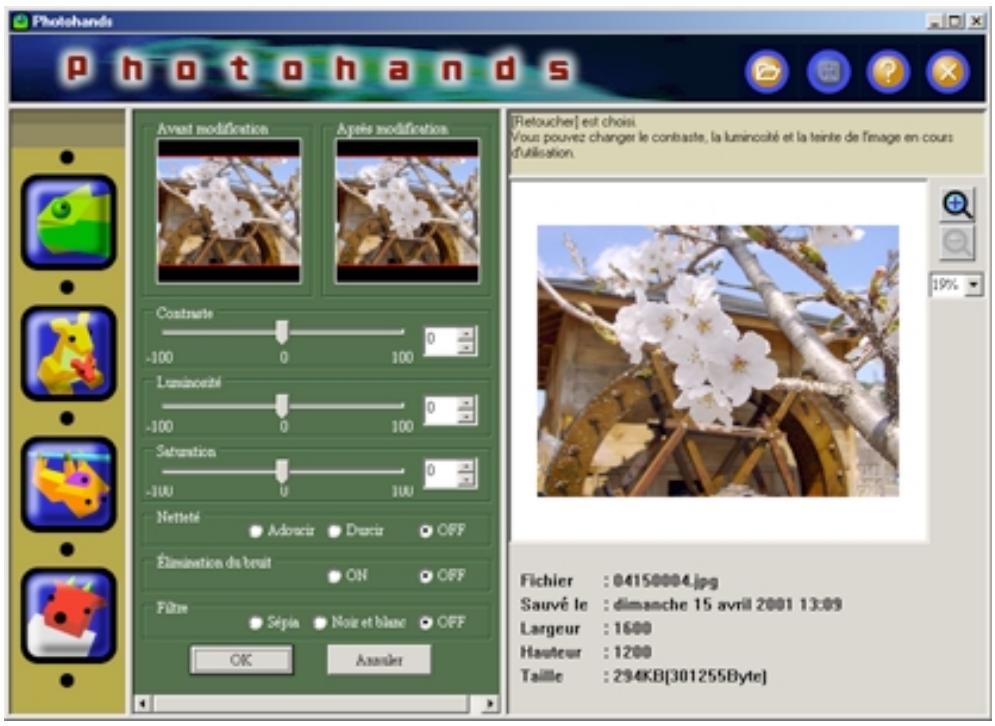This screenshot has height=726, width=995.
Task: Click the save disk icon in header
Action: pyautogui.click(x=827, y=72)
